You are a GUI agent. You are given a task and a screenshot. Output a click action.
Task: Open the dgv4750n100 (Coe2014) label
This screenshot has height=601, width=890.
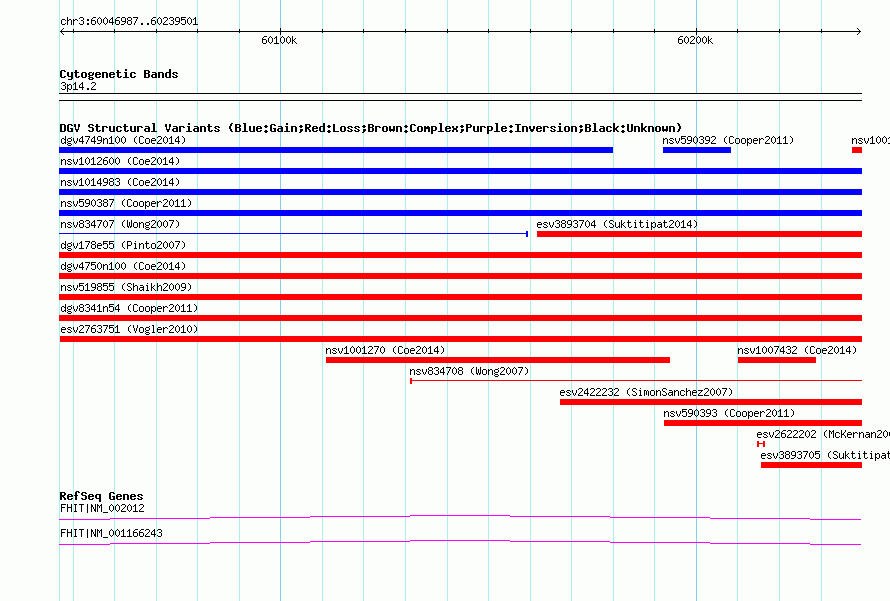click(123, 266)
